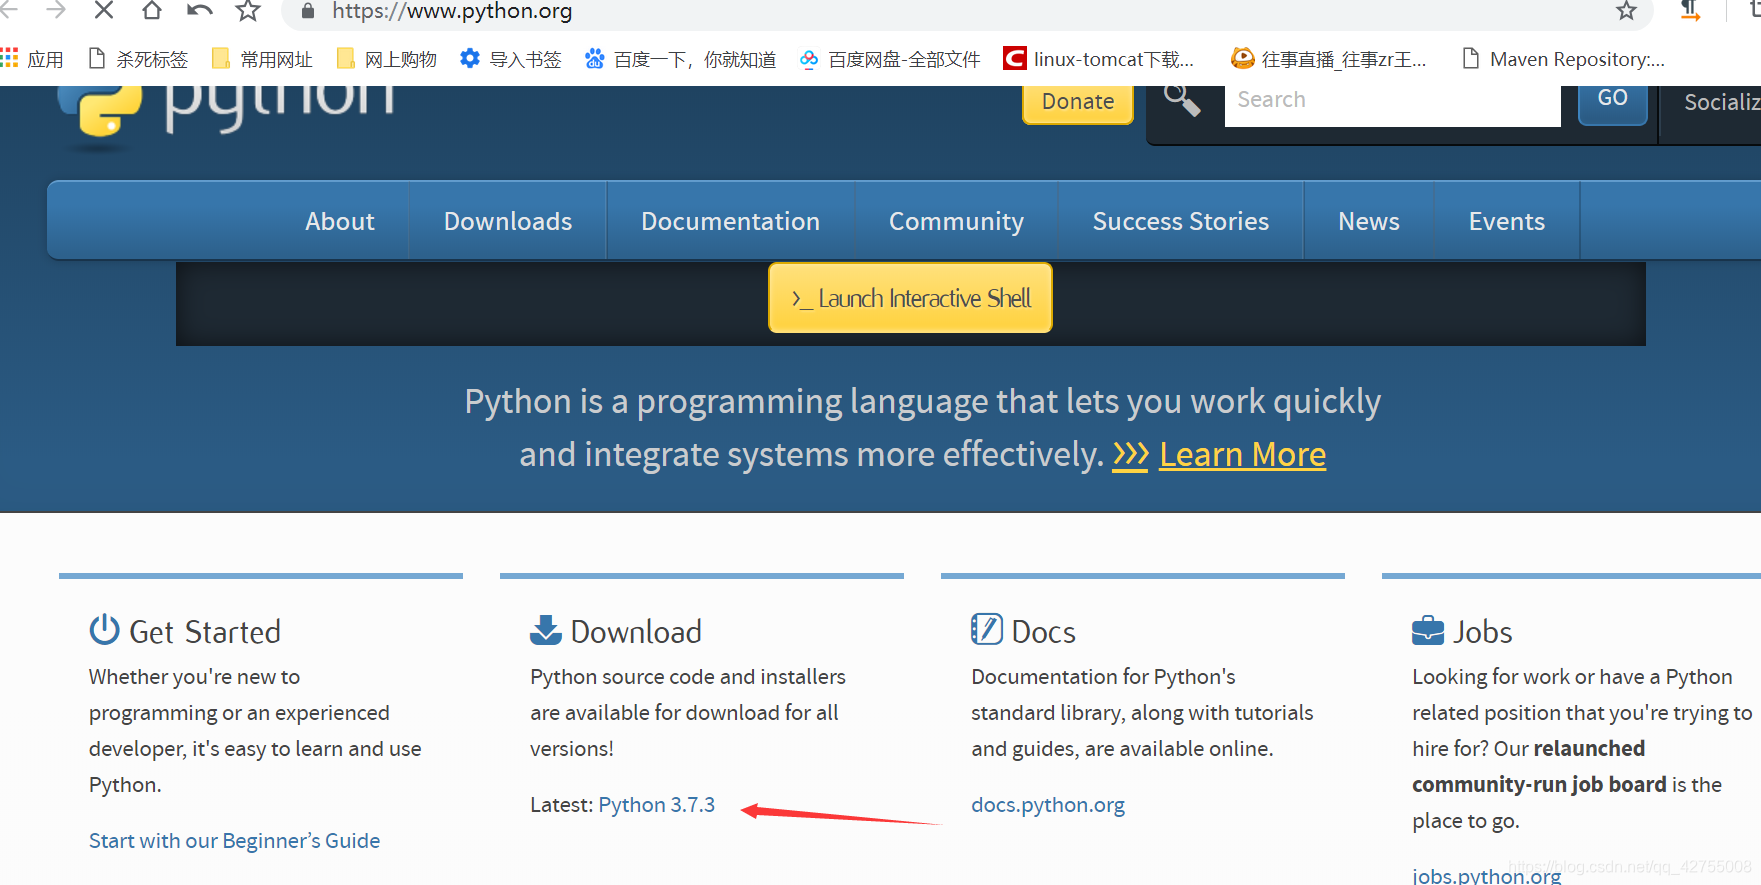This screenshot has width=1761, height=885.
Task: Click the Get Started heading
Action: [x=205, y=632]
